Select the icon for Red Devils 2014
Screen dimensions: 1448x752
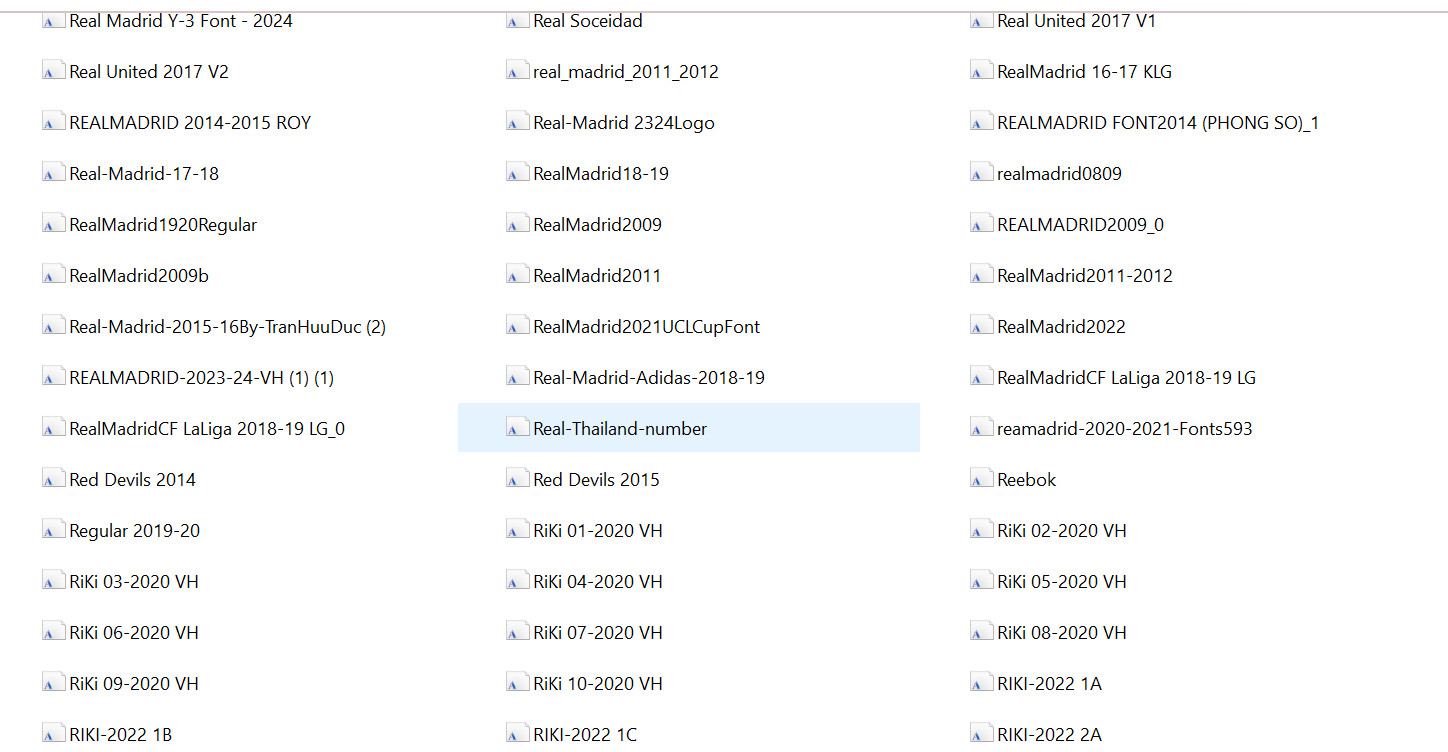point(53,480)
